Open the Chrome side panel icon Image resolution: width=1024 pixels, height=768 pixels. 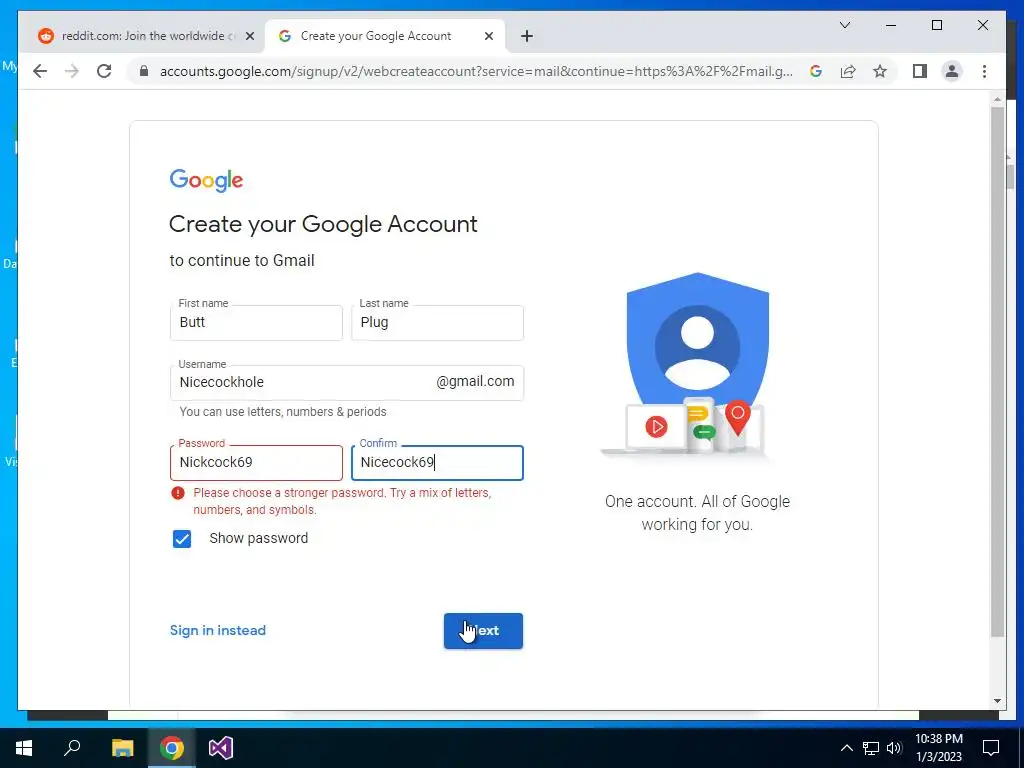coord(920,71)
